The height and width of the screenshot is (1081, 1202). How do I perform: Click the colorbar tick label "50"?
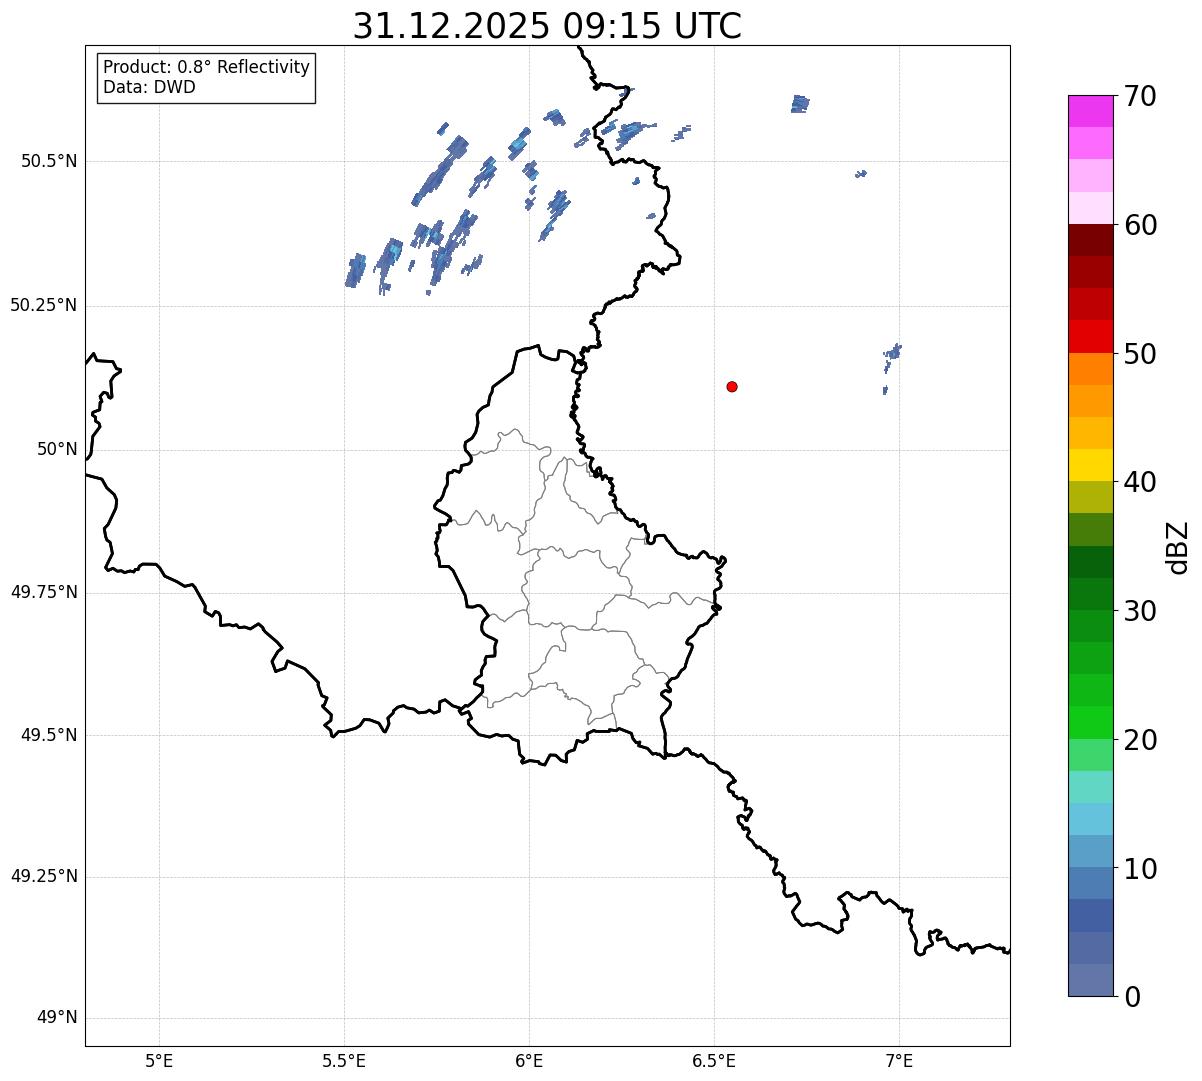[x=1139, y=354]
